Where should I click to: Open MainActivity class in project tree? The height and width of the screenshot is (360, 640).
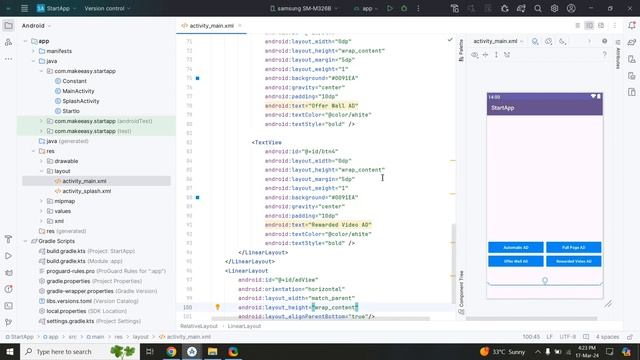click(x=78, y=91)
